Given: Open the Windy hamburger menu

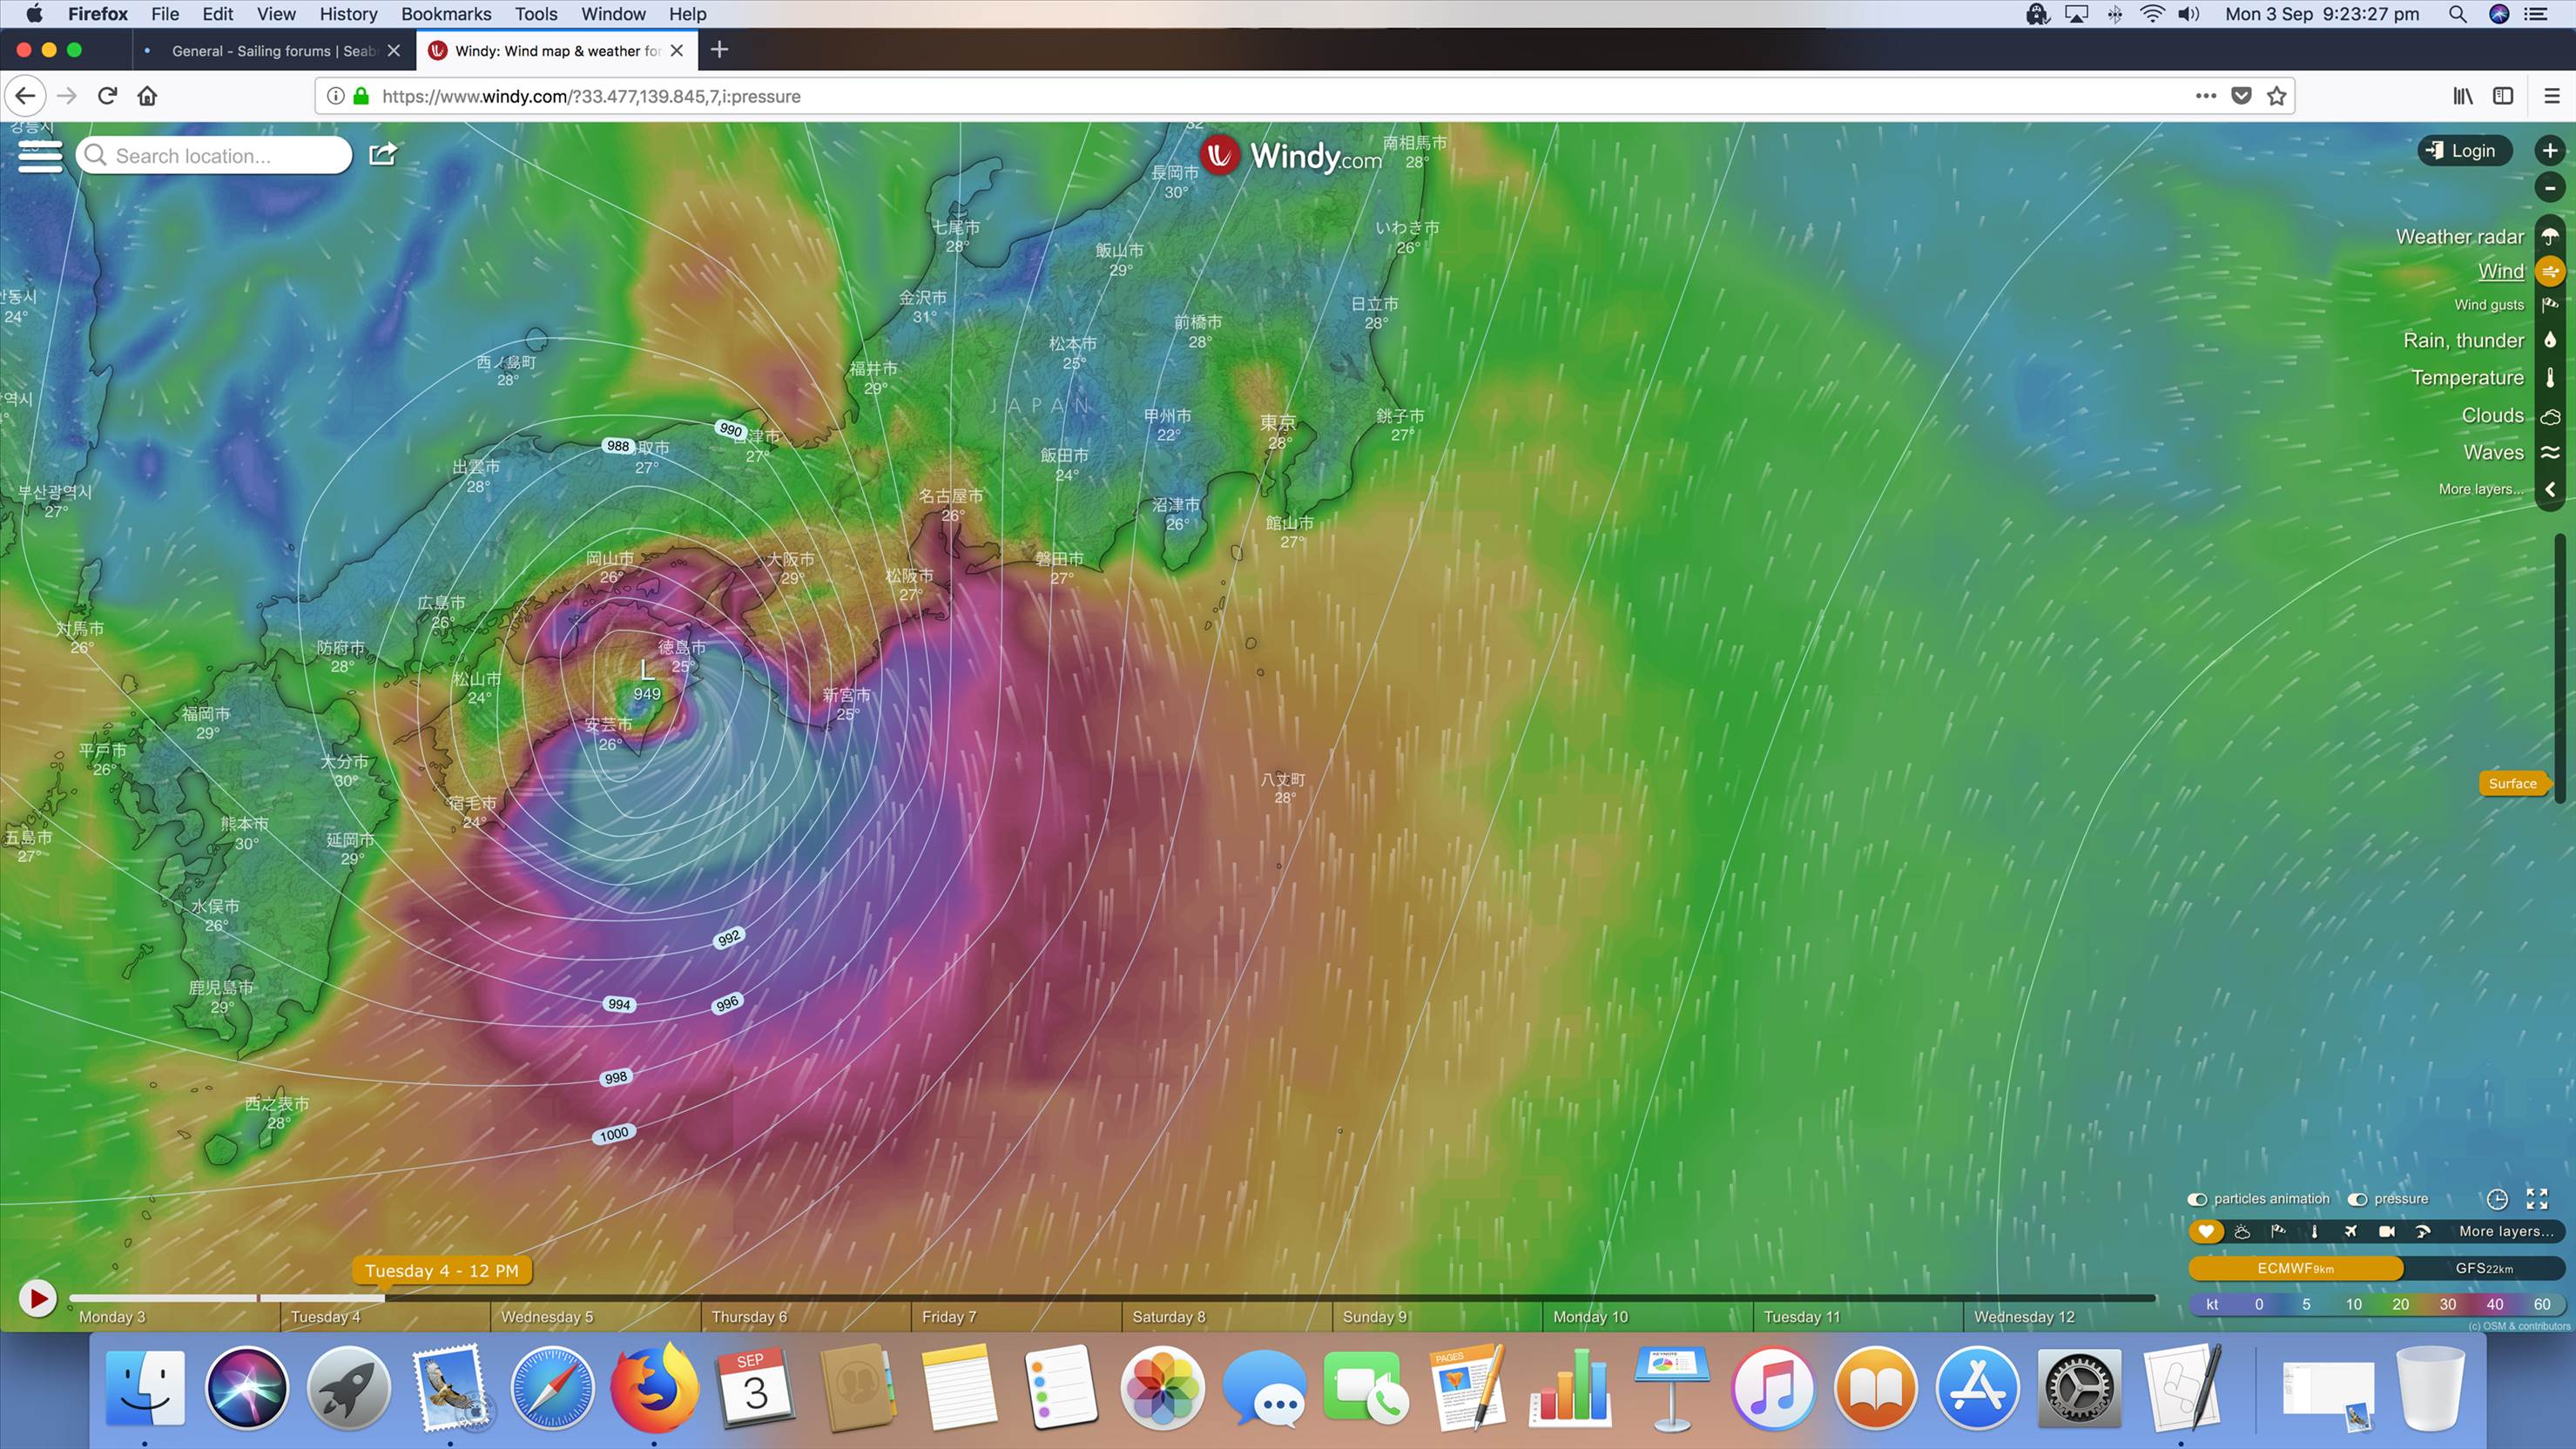Looking at the screenshot, I should point(40,156).
